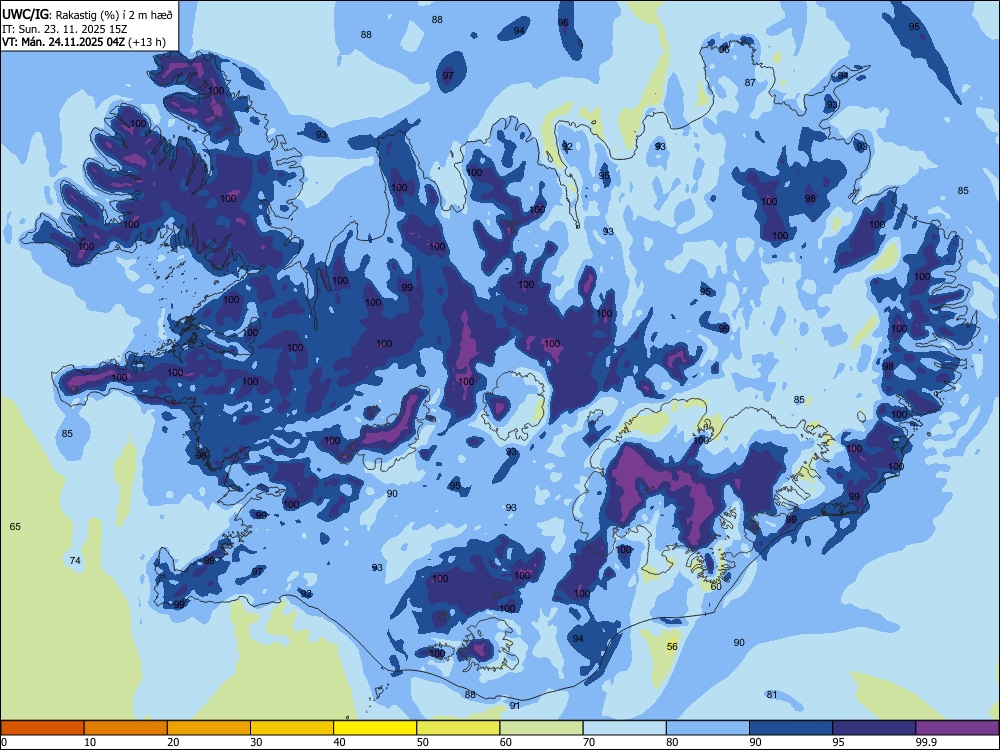Select the '81' humidity value on the map

pos(772,694)
